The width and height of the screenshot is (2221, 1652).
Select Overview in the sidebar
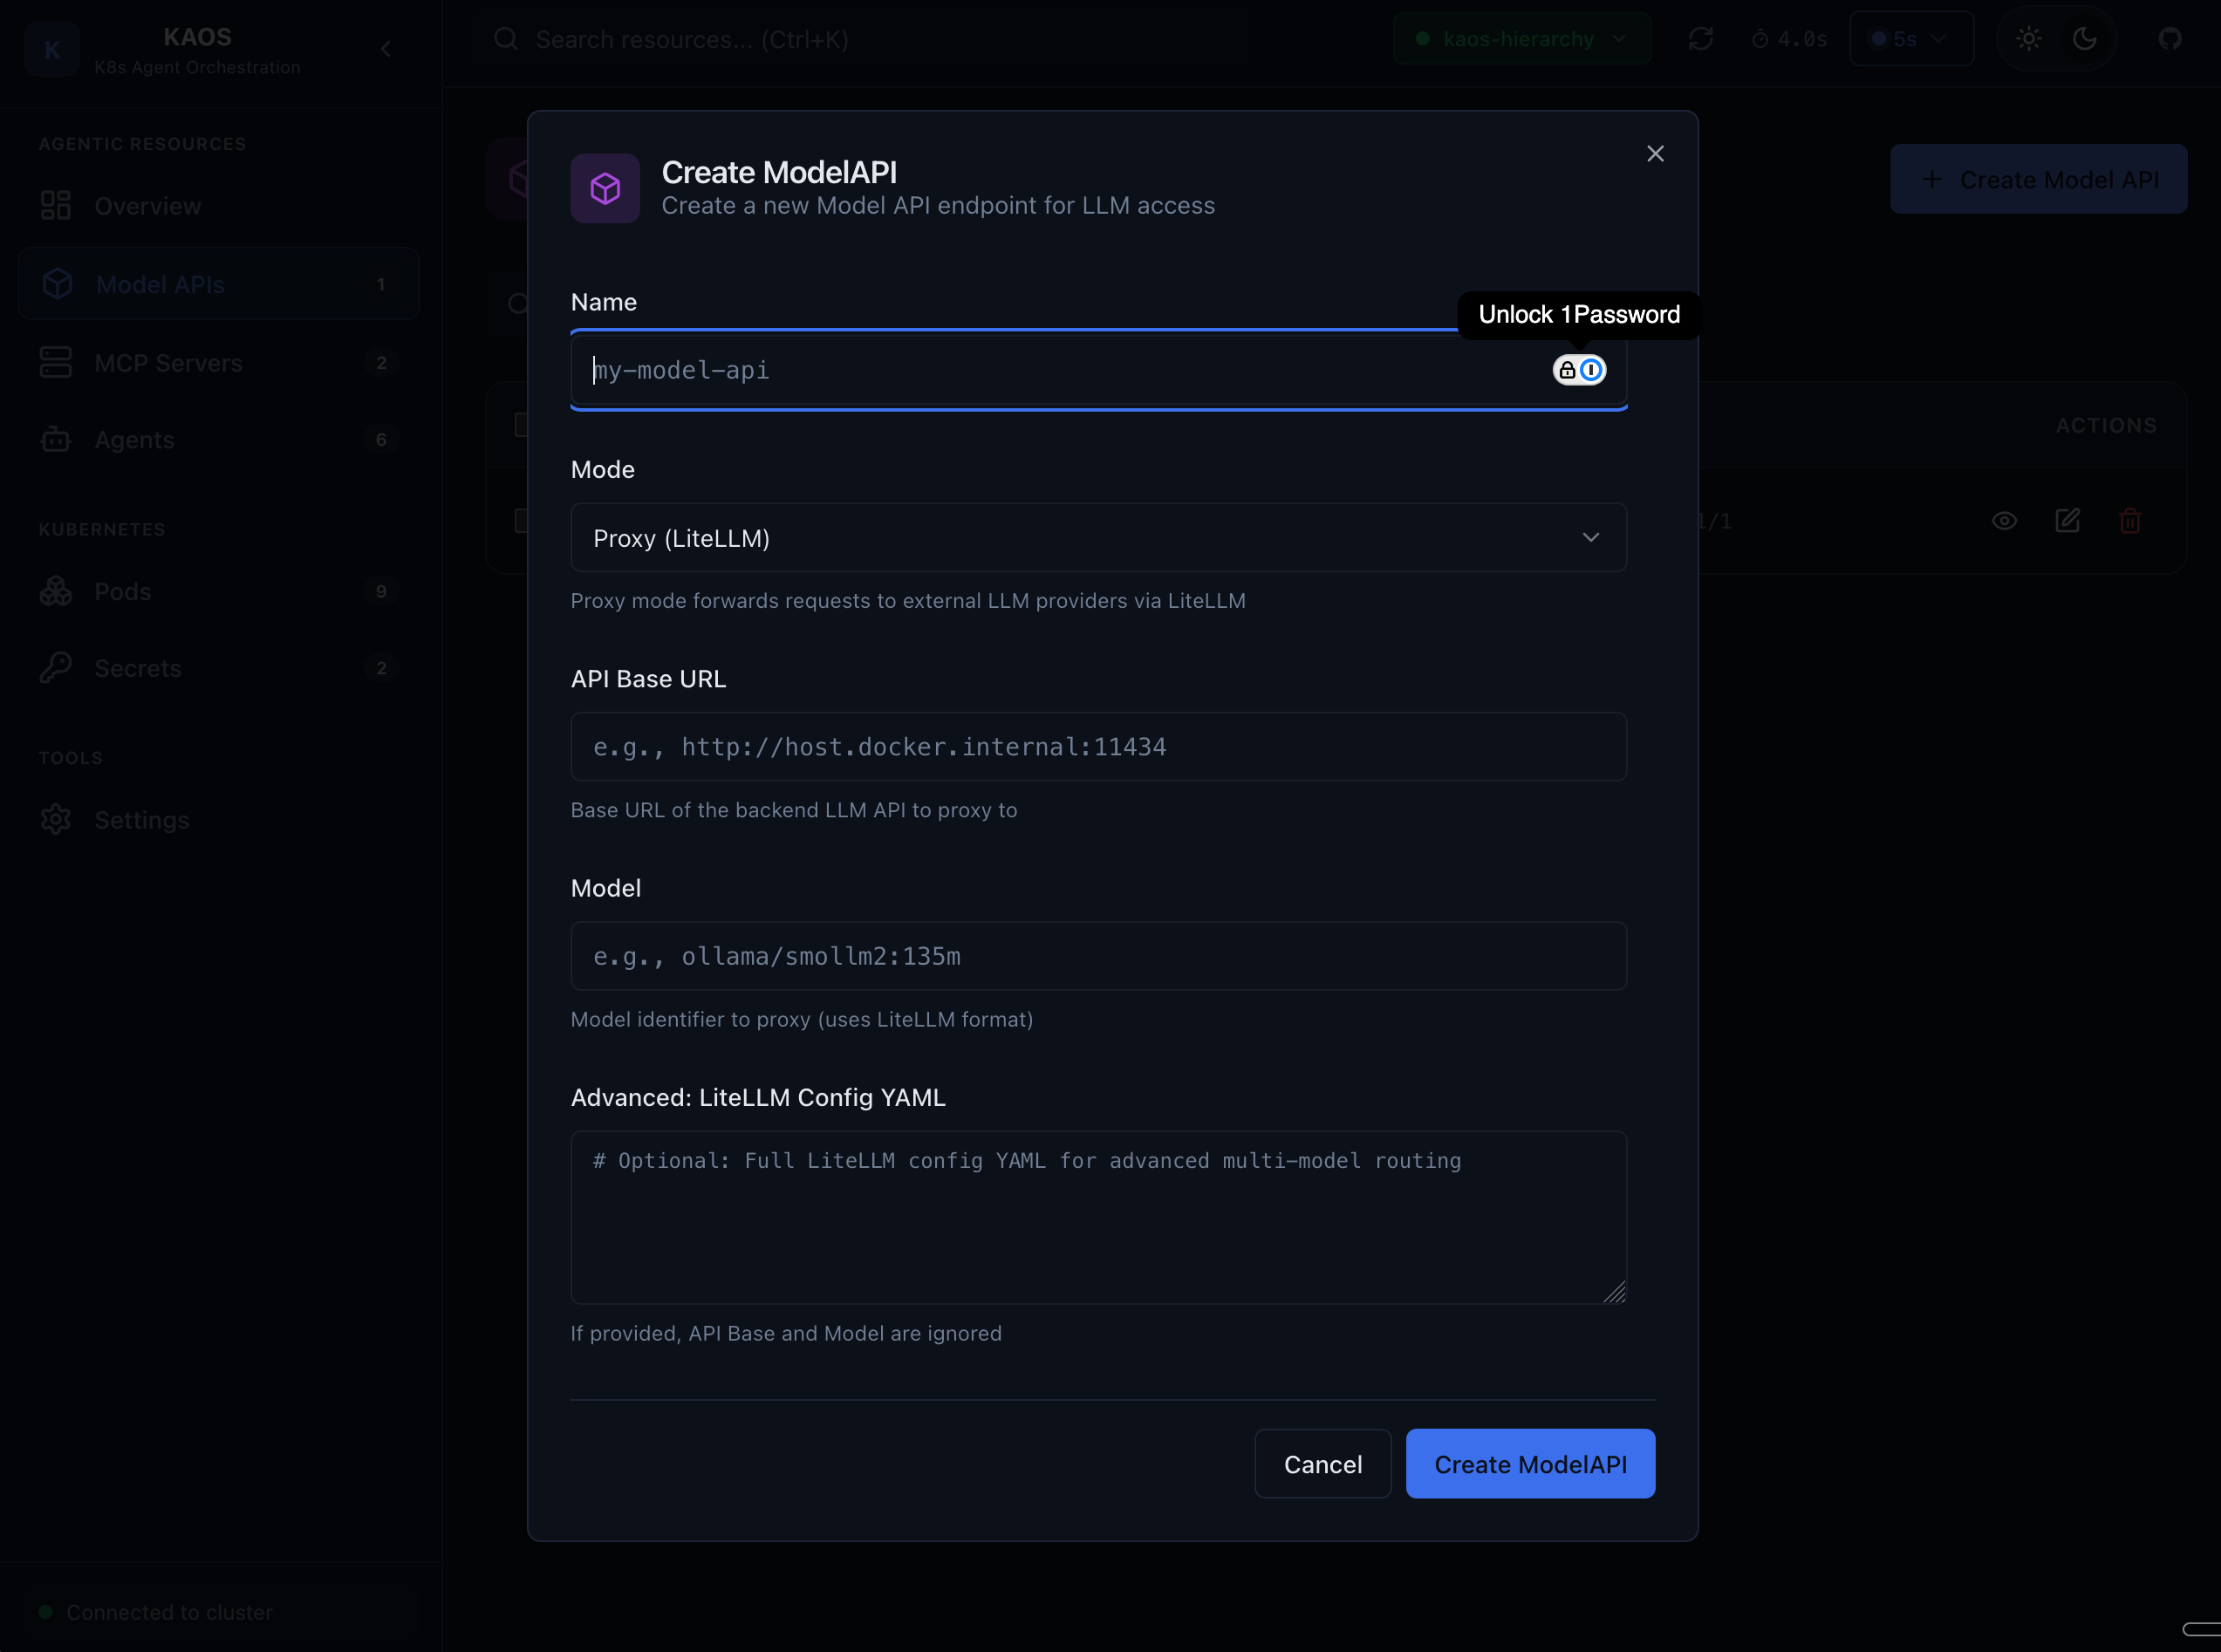click(147, 206)
